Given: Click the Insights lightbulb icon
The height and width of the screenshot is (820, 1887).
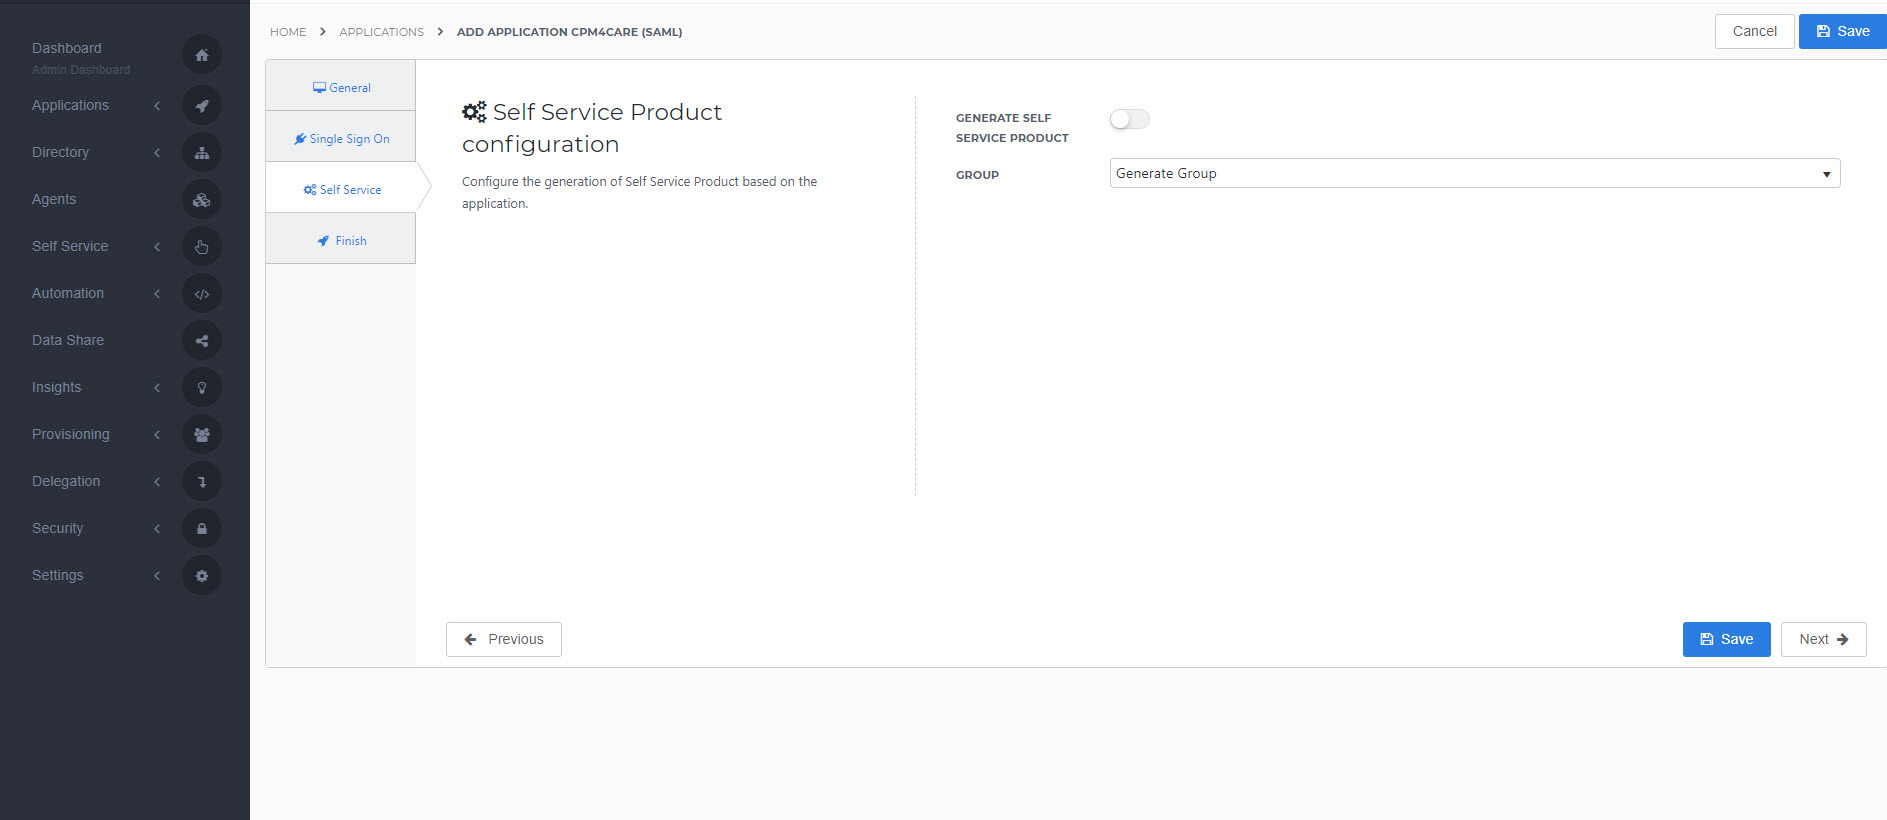Looking at the screenshot, I should [202, 387].
